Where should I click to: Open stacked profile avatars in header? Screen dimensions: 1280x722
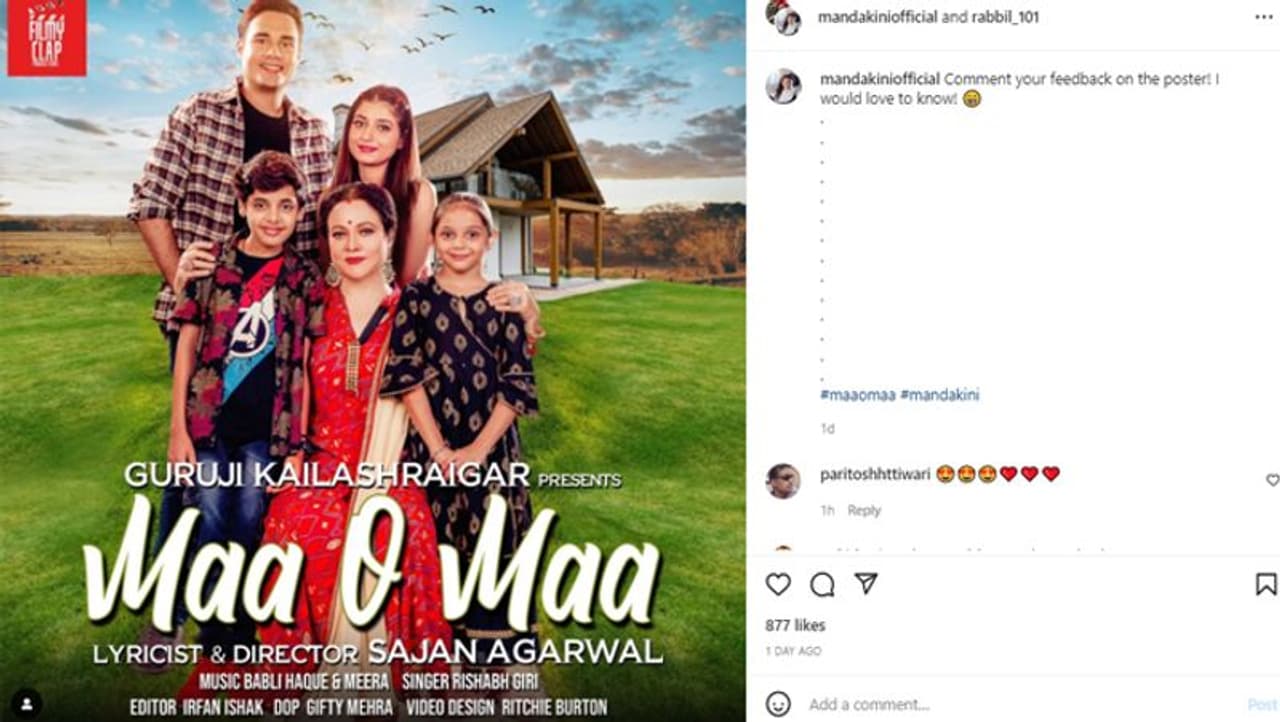(x=783, y=16)
